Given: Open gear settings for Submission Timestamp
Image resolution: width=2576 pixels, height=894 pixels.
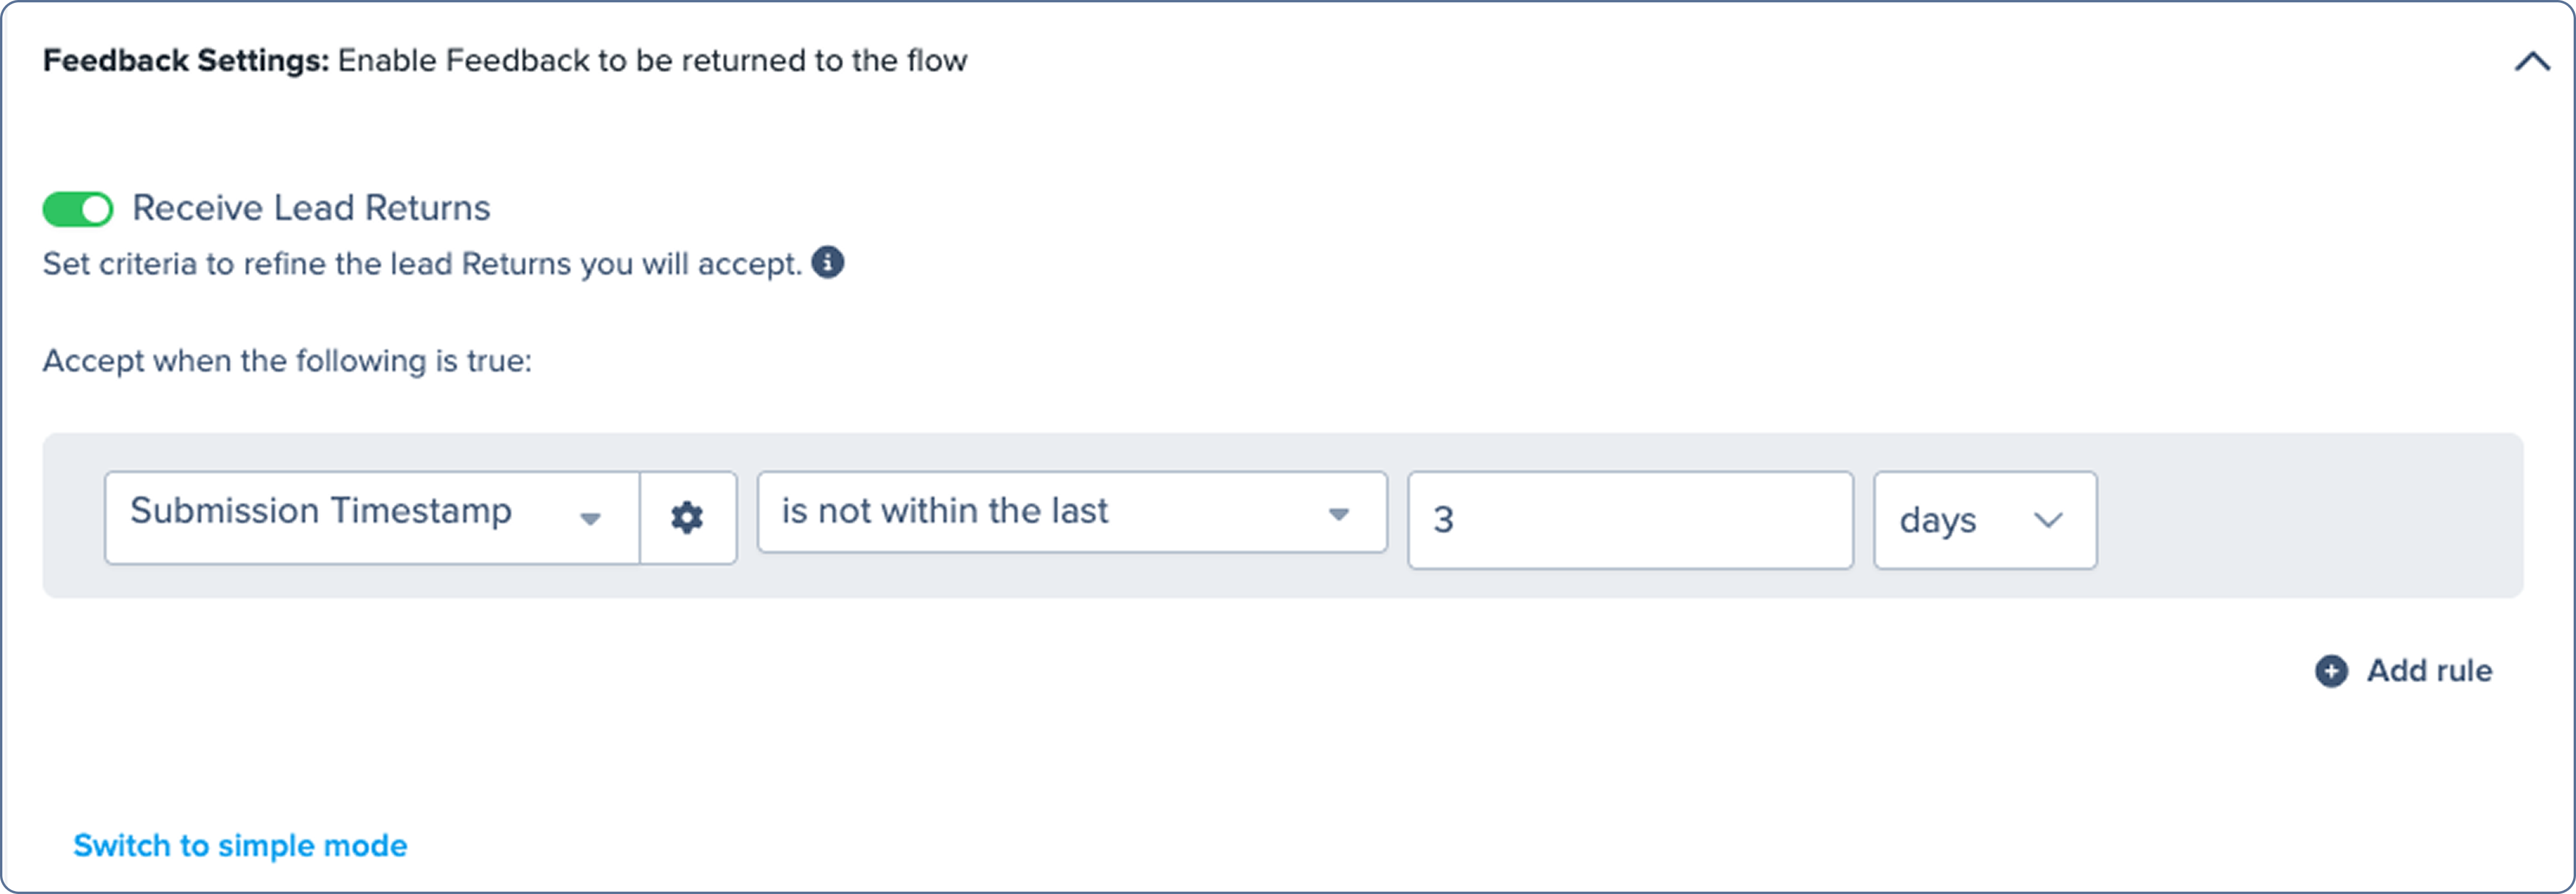Looking at the screenshot, I should [x=687, y=518].
